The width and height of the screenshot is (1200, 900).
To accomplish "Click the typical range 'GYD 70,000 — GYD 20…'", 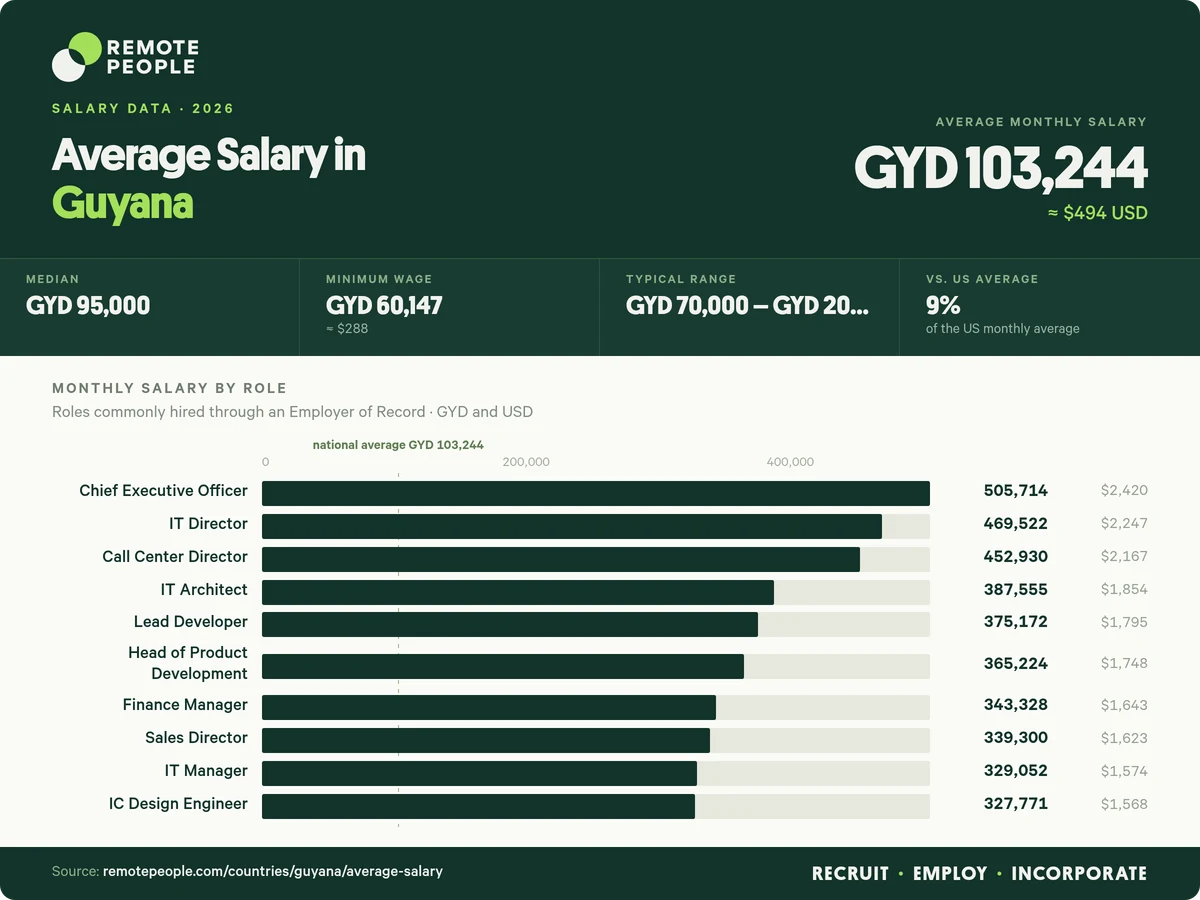I will coord(747,306).
